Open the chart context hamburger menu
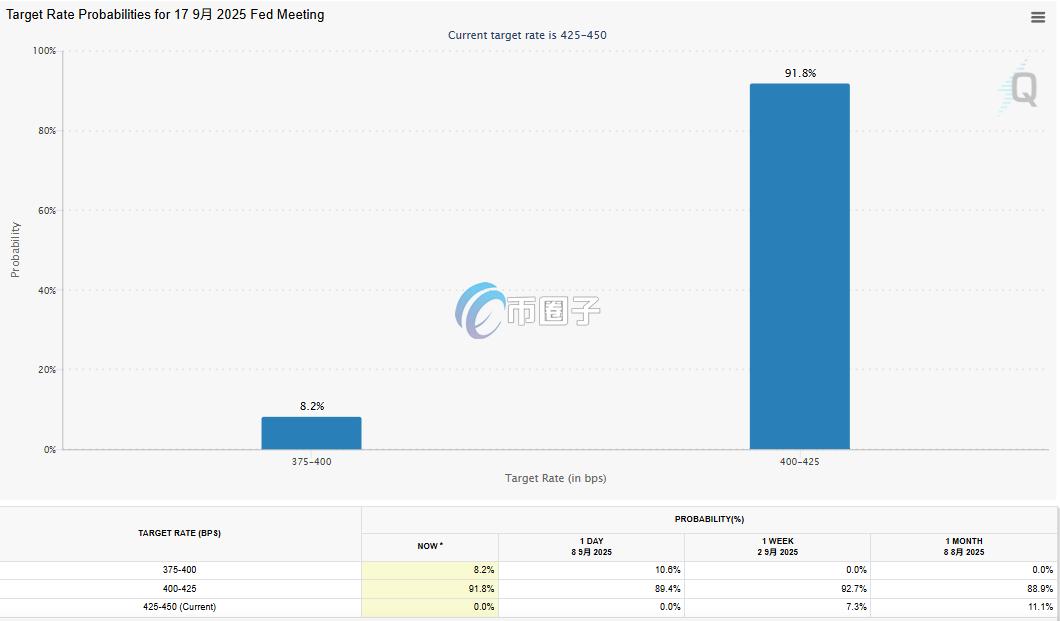The image size is (1060, 621). (1038, 17)
